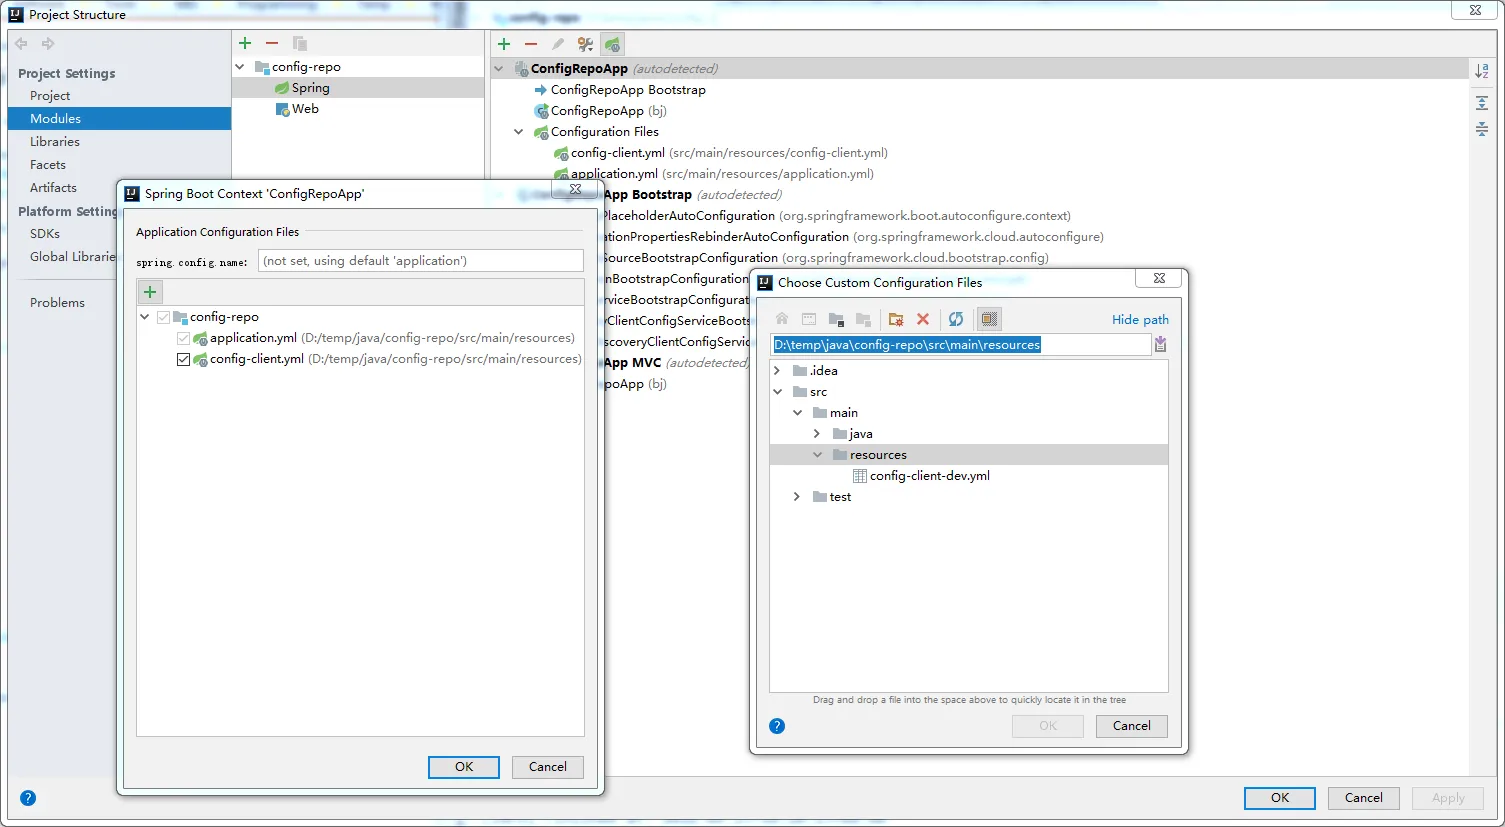Remove the selected Spring context
Viewport: 1505px width, 827px height.
pos(531,44)
